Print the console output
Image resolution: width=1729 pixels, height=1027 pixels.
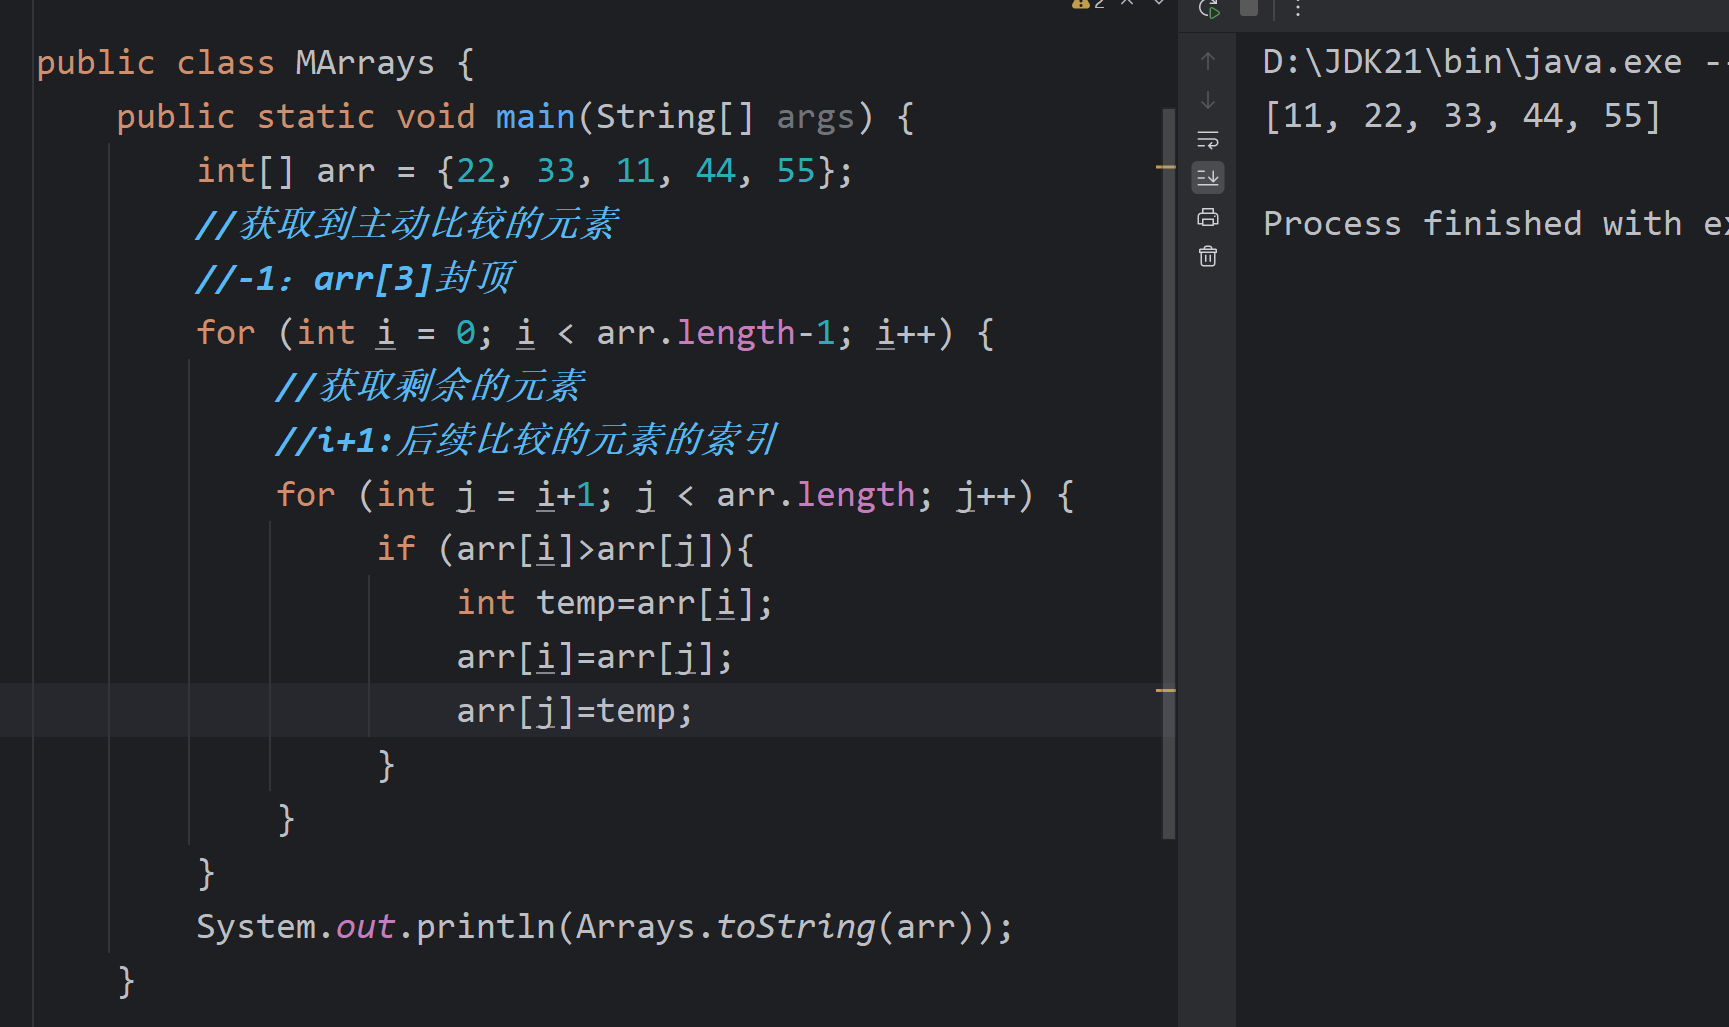click(x=1208, y=217)
